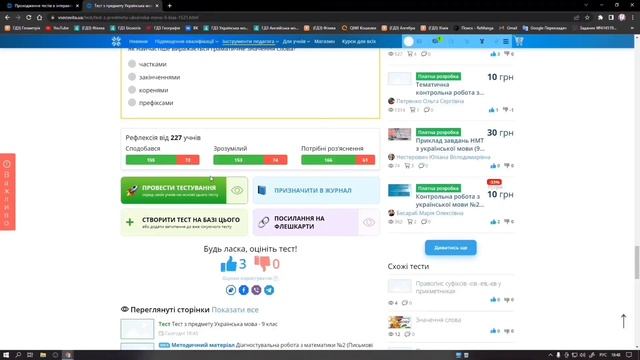Open similar test 'Значення слова'
Image resolution: width=640 pixels, height=360 pixels.
[x=438, y=320]
